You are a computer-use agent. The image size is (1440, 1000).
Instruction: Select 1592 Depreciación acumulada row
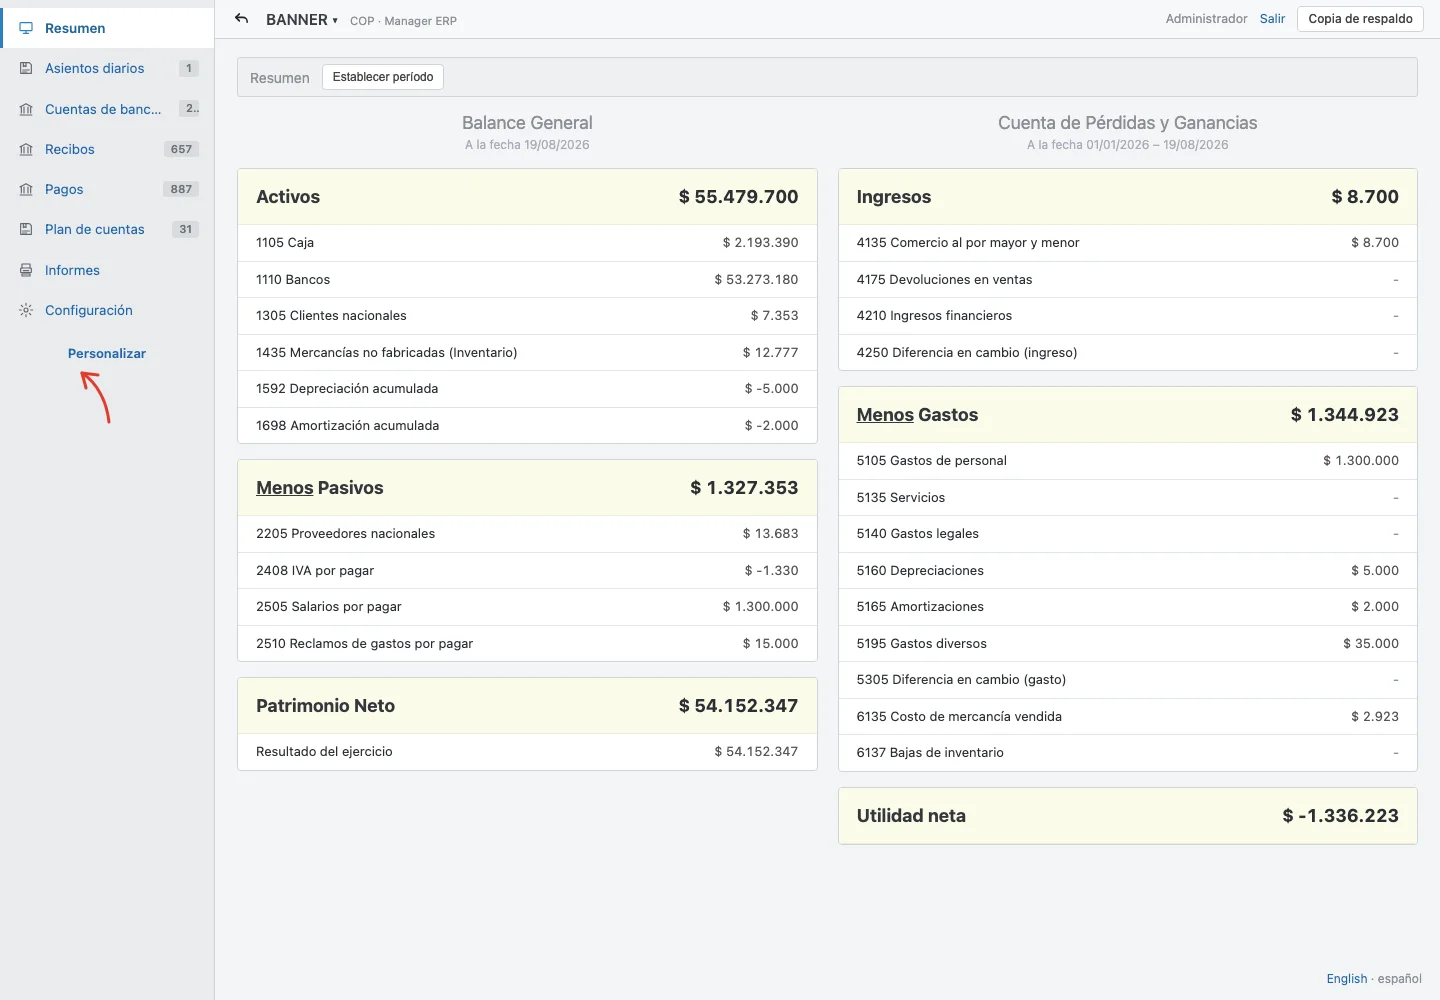pyautogui.click(x=527, y=389)
